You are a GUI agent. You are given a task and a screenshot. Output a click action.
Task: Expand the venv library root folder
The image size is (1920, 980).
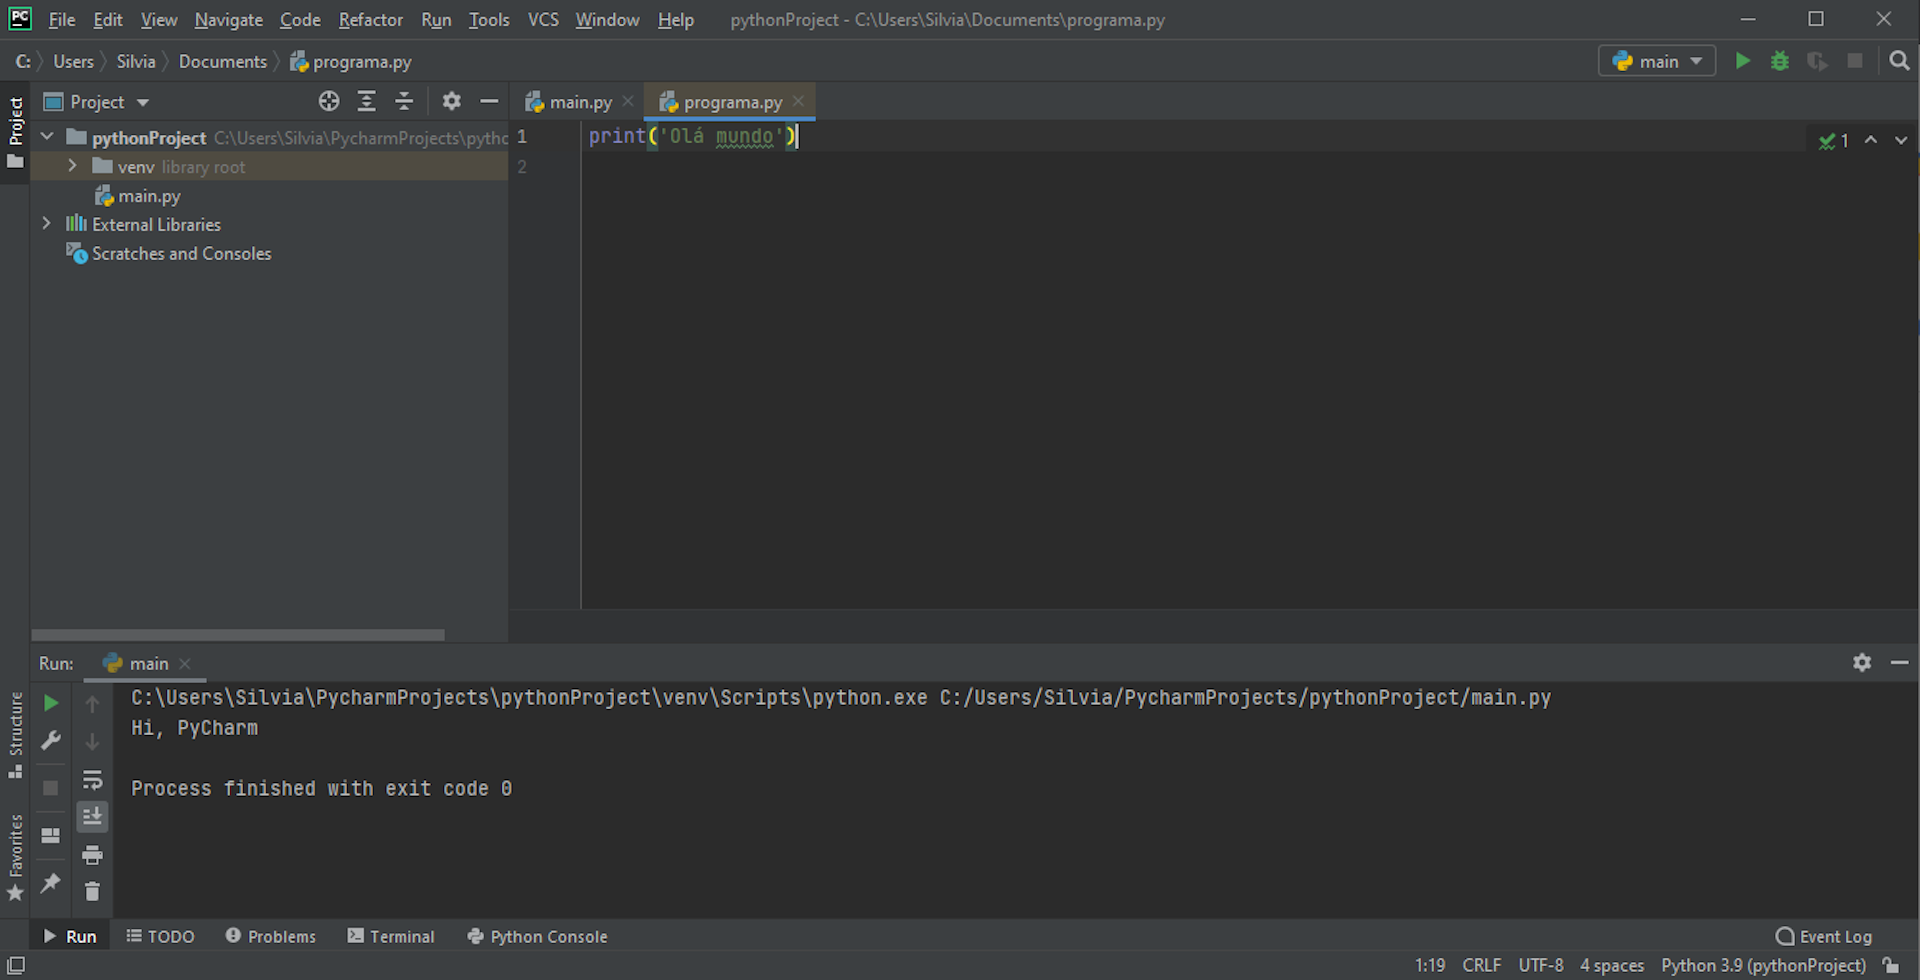tap(71, 166)
